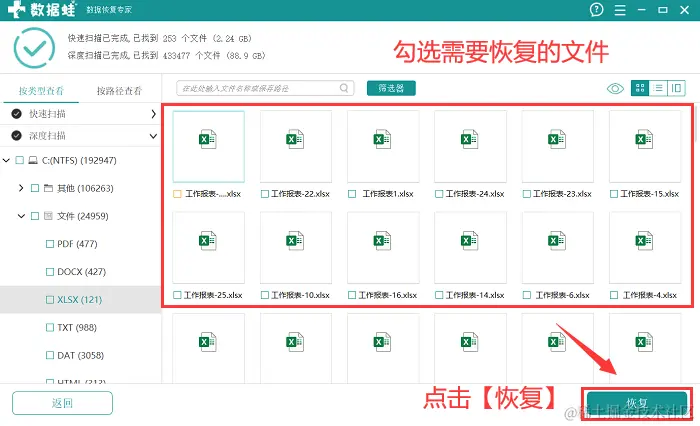
Task: Collapse the C:(NTFS) tree node
Action: click(6, 160)
